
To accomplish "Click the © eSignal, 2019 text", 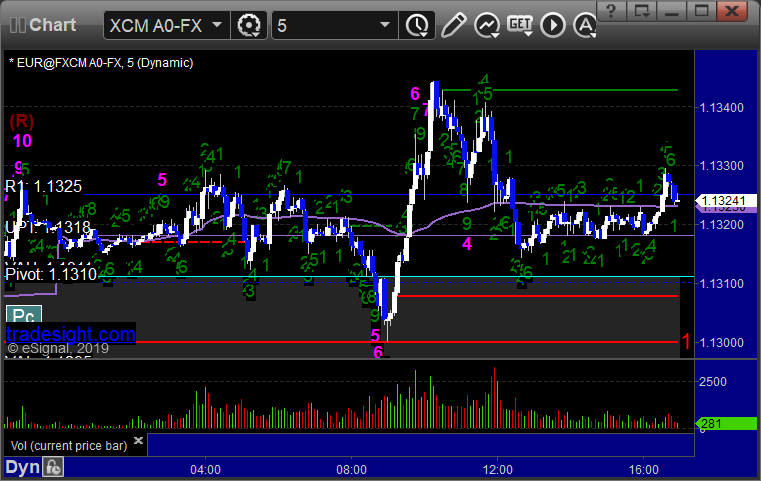I will coord(58,348).
